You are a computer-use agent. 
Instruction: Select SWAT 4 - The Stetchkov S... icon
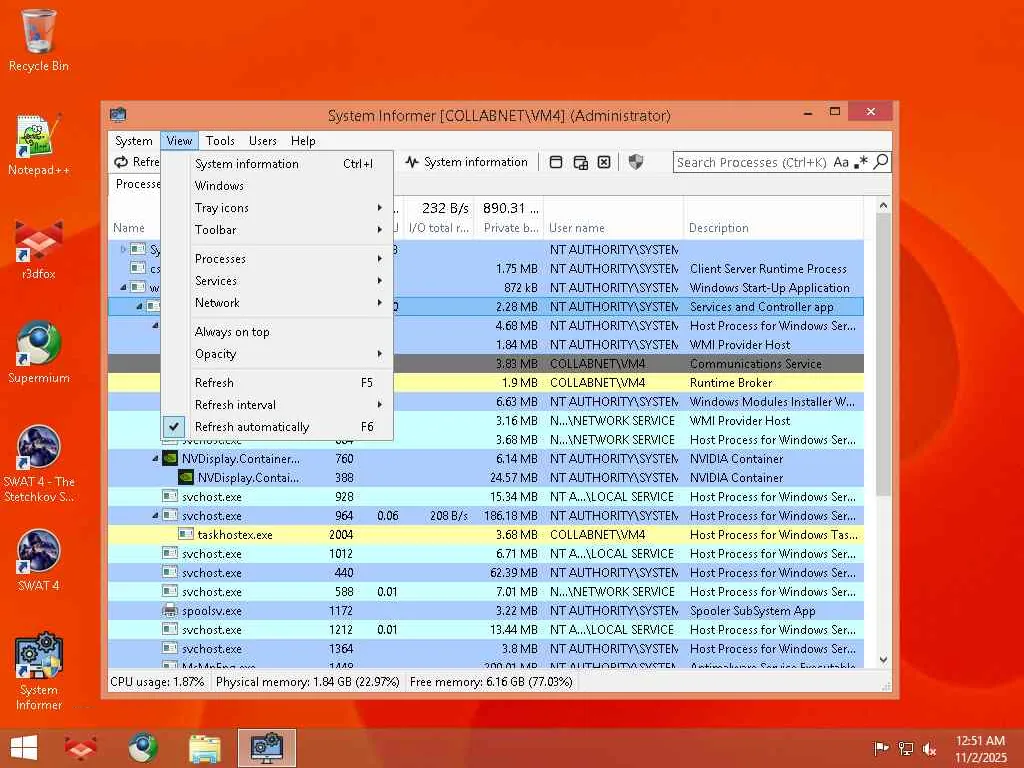tap(39, 464)
